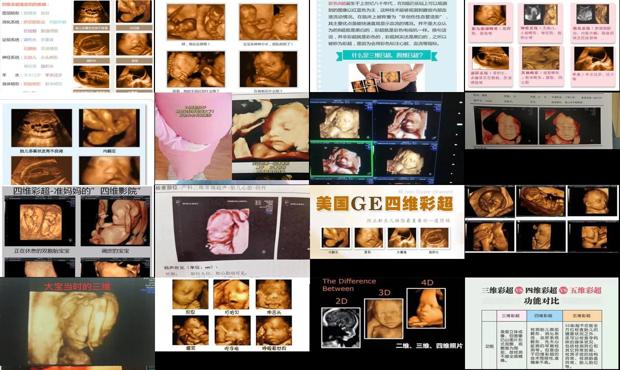This screenshot has width=620, height=370.
Task: Open the thumbnail with six captioned baby expressions
Action: click(232, 315)
